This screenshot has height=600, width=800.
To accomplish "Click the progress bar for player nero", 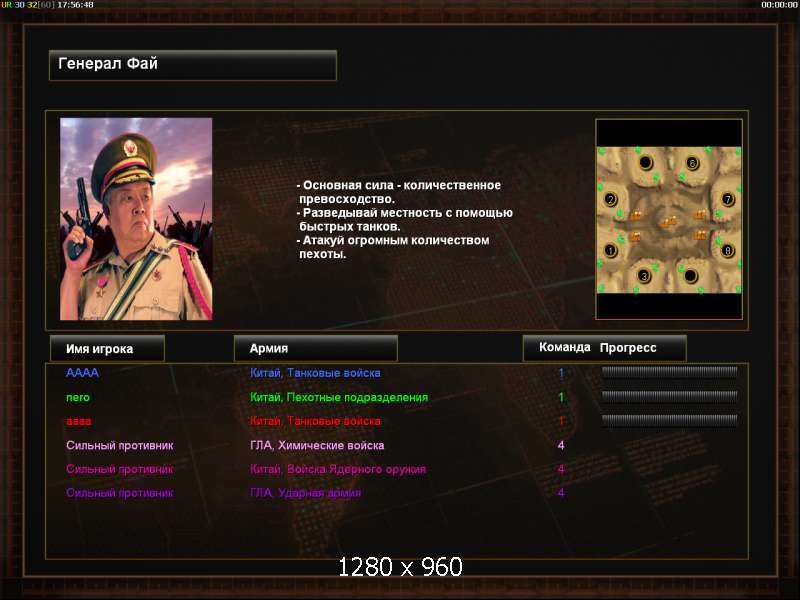I will [x=669, y=396].
